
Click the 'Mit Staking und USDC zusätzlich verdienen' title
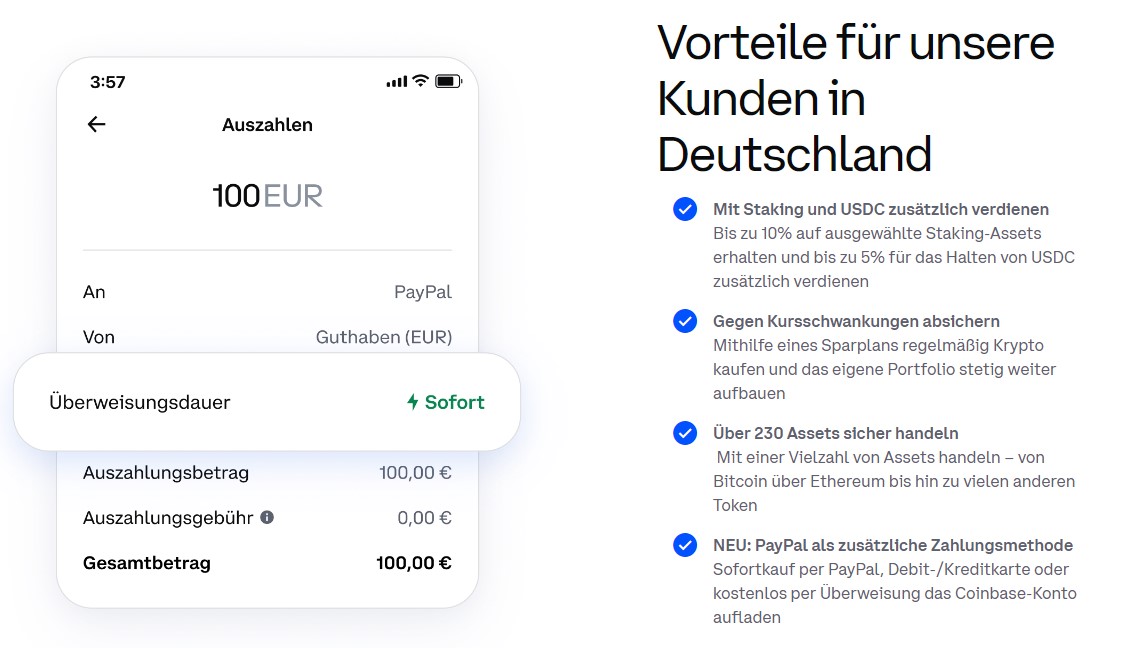tap(880, 209)
